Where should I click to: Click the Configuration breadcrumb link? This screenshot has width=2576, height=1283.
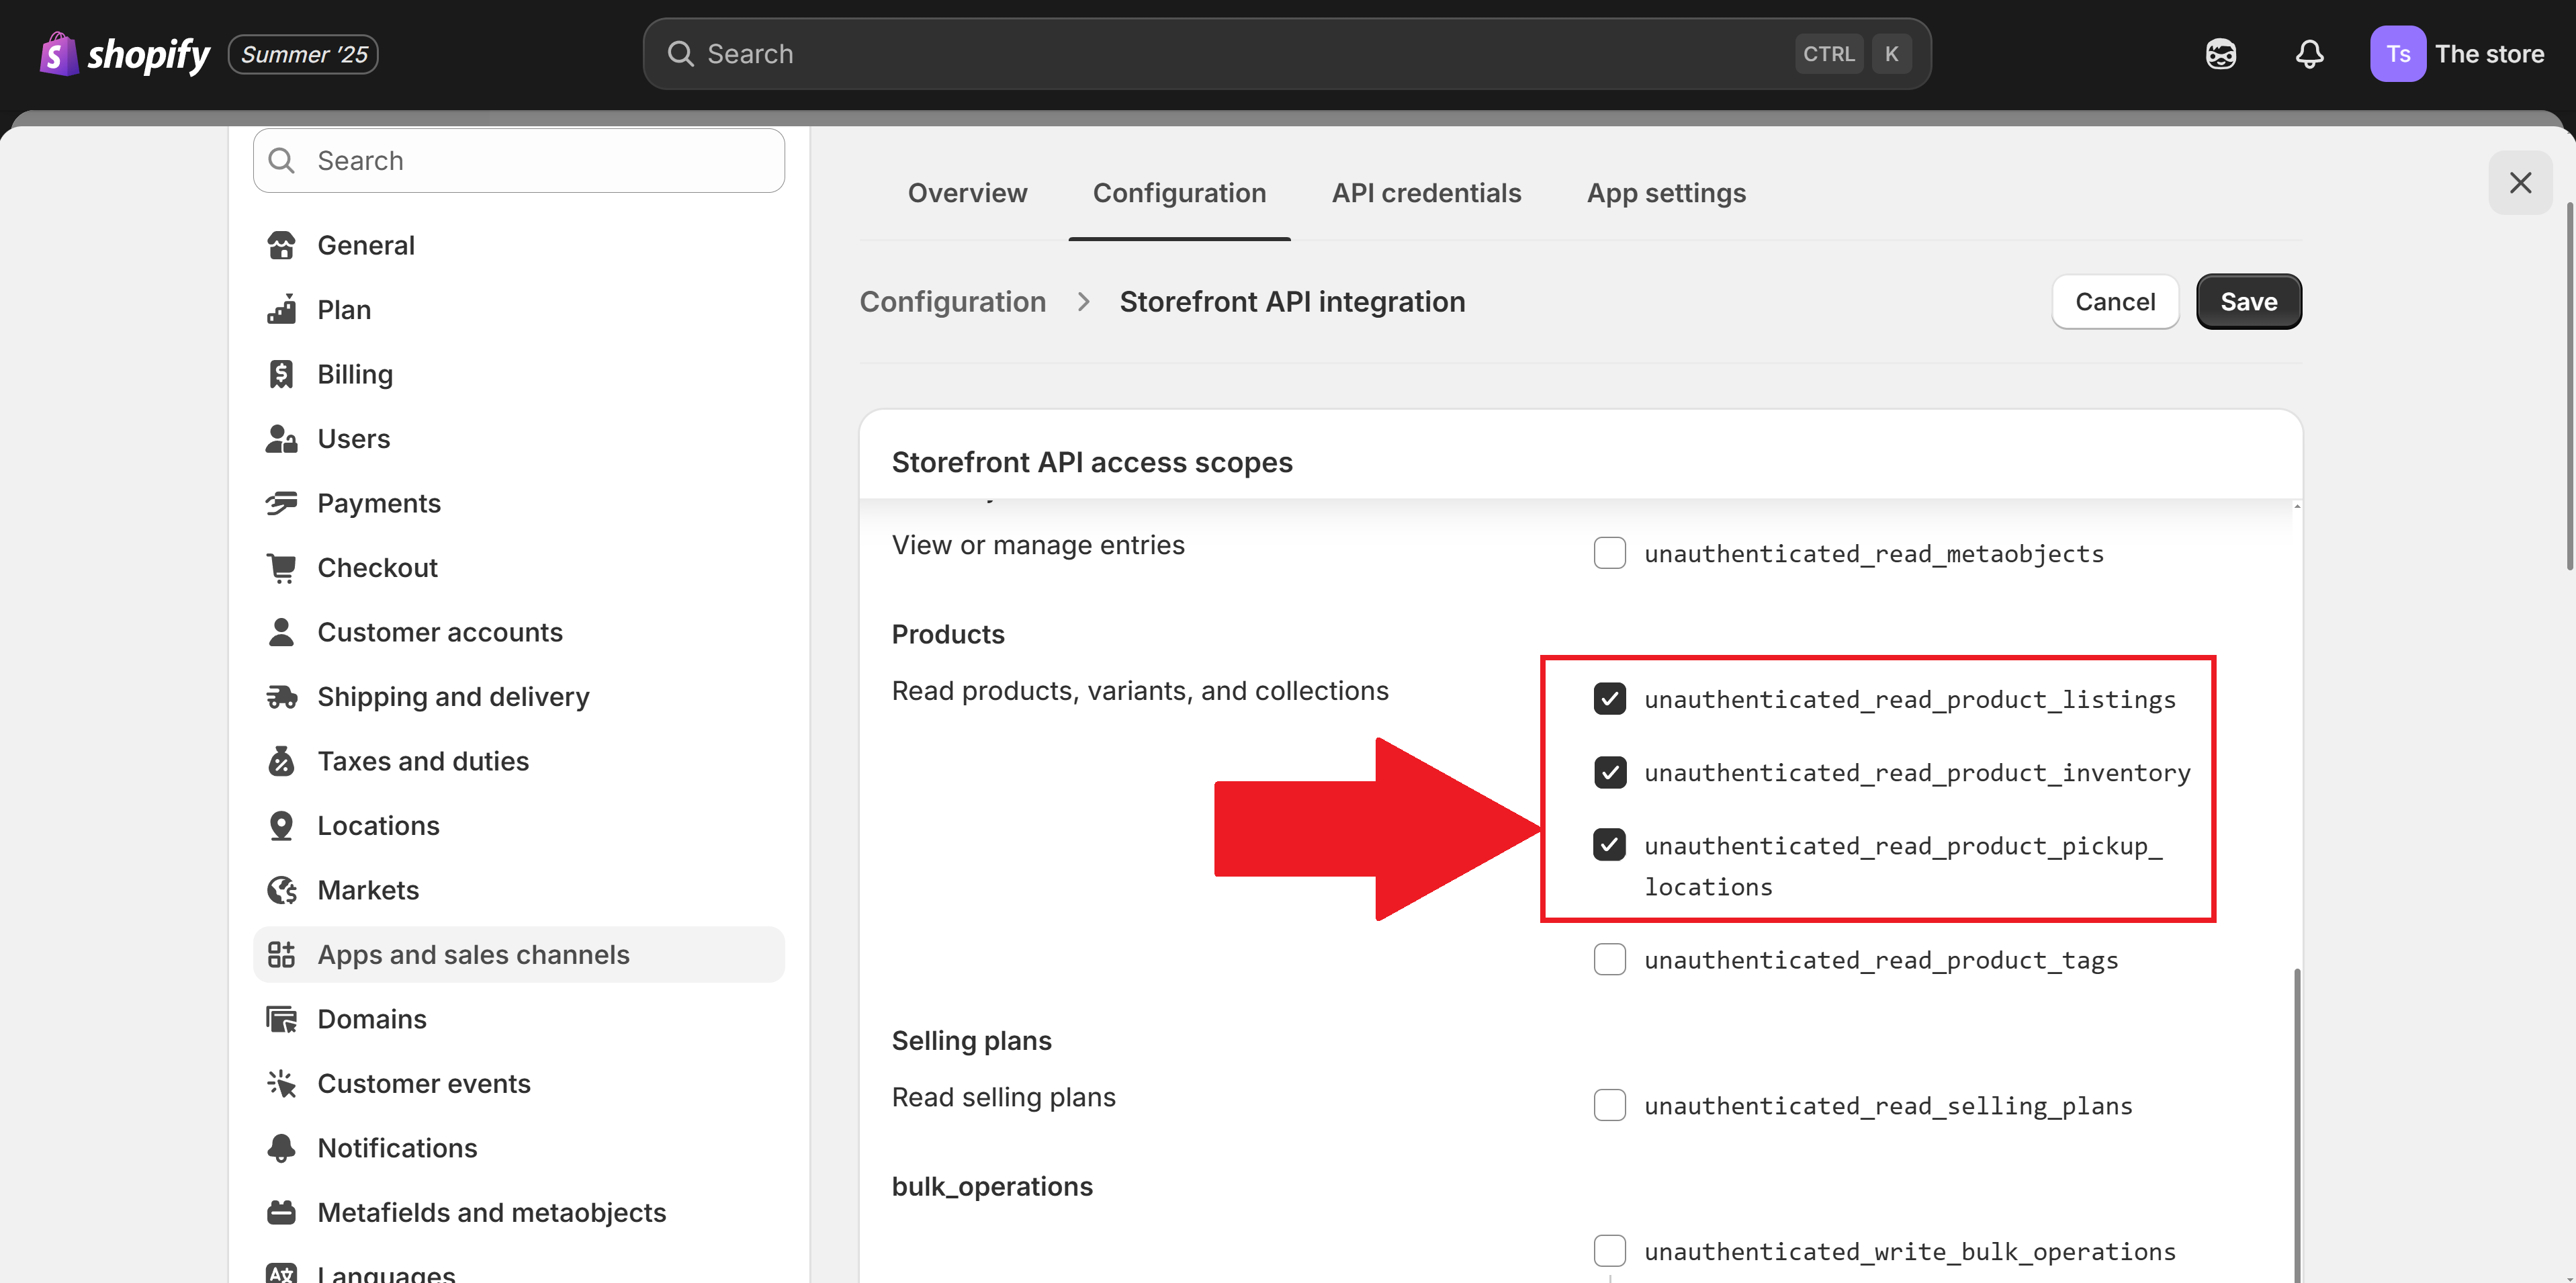[952, 301]
